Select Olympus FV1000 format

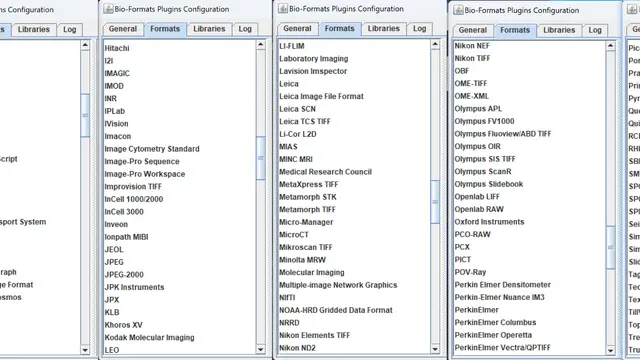484,121
